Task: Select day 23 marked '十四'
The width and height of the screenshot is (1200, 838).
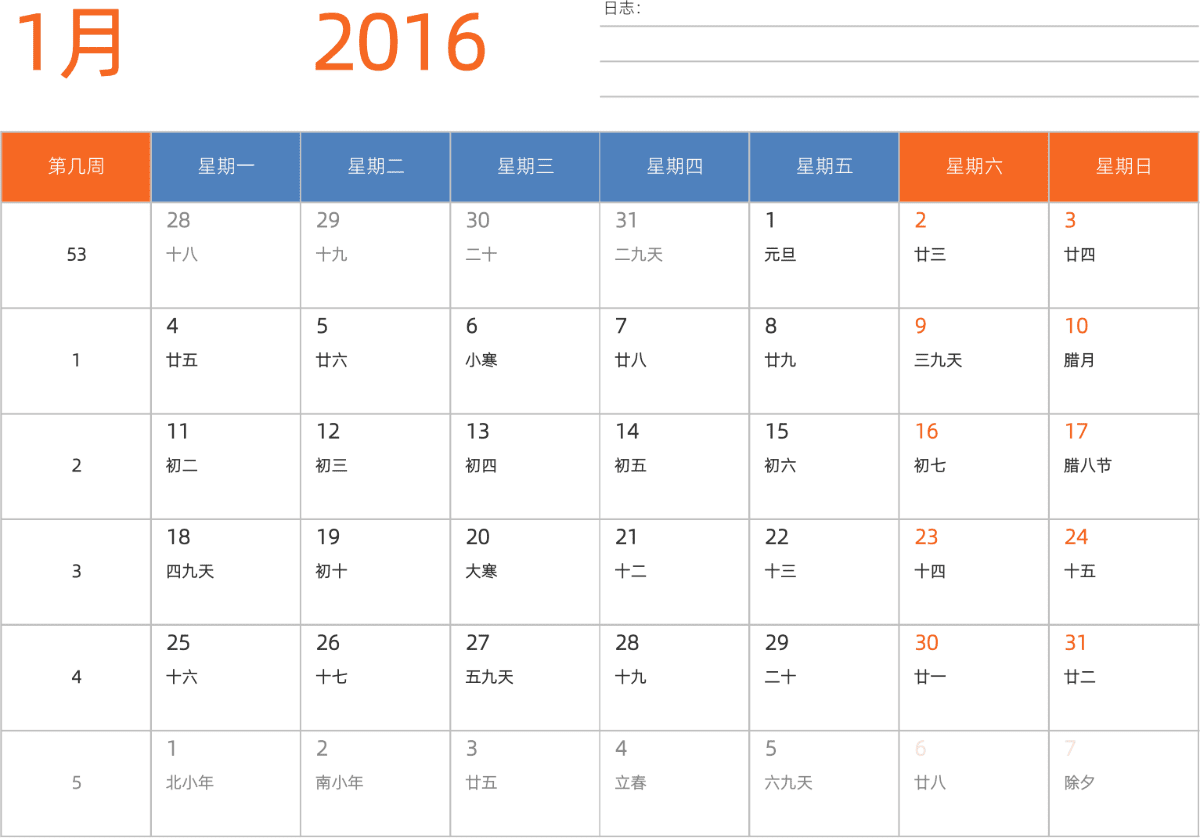Action: (x=974, y=572)
